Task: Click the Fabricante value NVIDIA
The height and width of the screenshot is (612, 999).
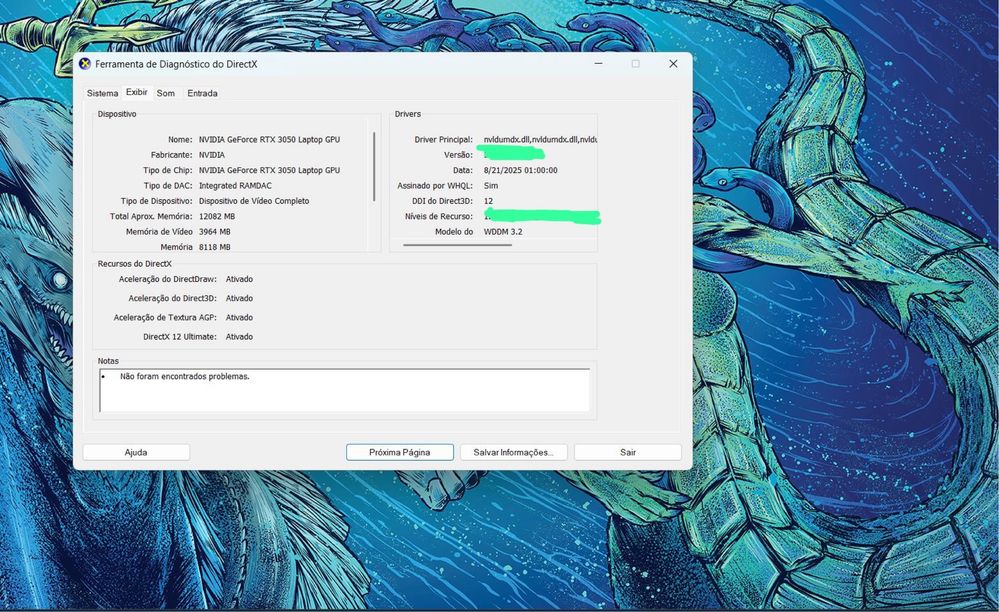Action: [212, 155]
